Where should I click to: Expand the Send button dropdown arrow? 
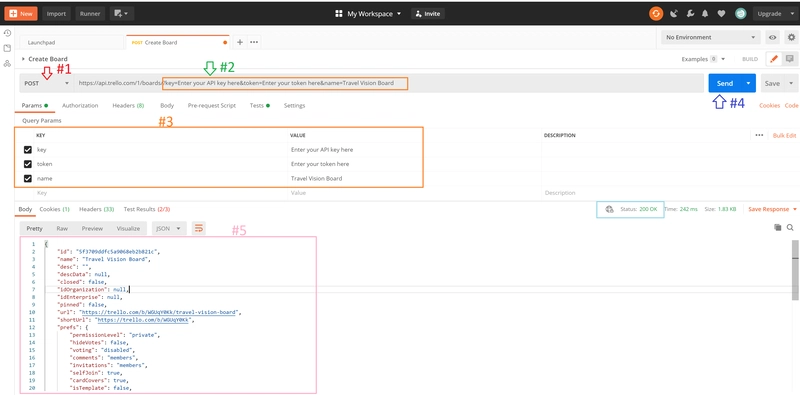(x=748, y=83)
